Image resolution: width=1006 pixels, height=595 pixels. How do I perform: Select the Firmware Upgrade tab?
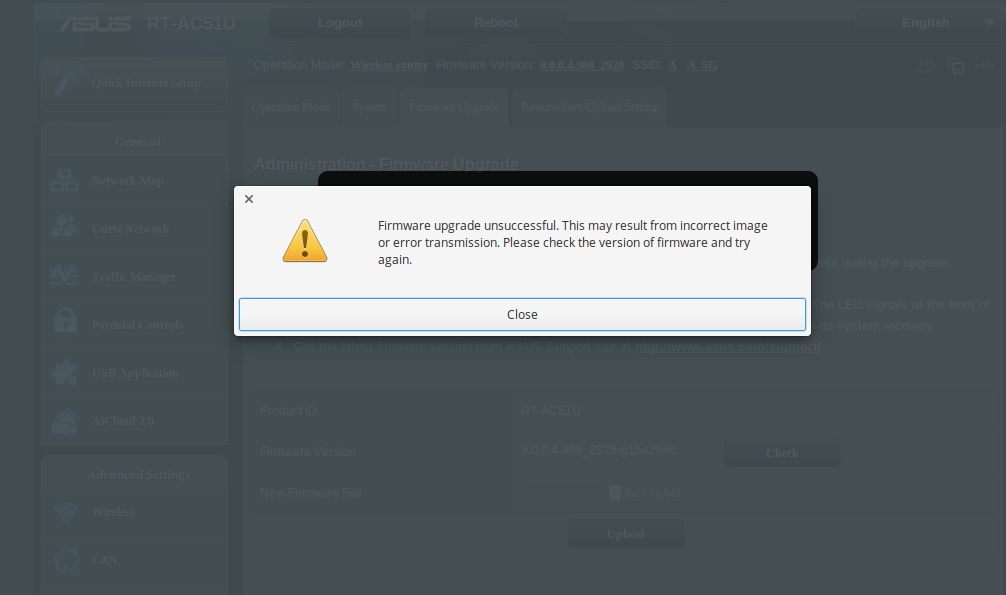[454, 107]
